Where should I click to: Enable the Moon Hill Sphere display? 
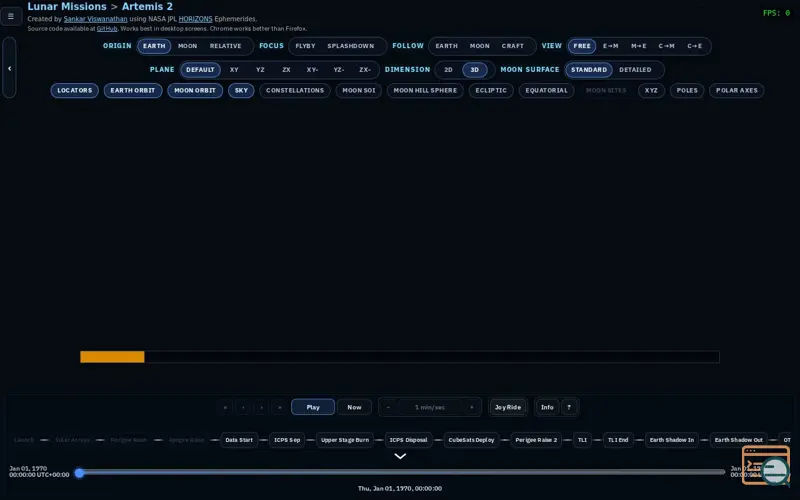coord(425,90)
